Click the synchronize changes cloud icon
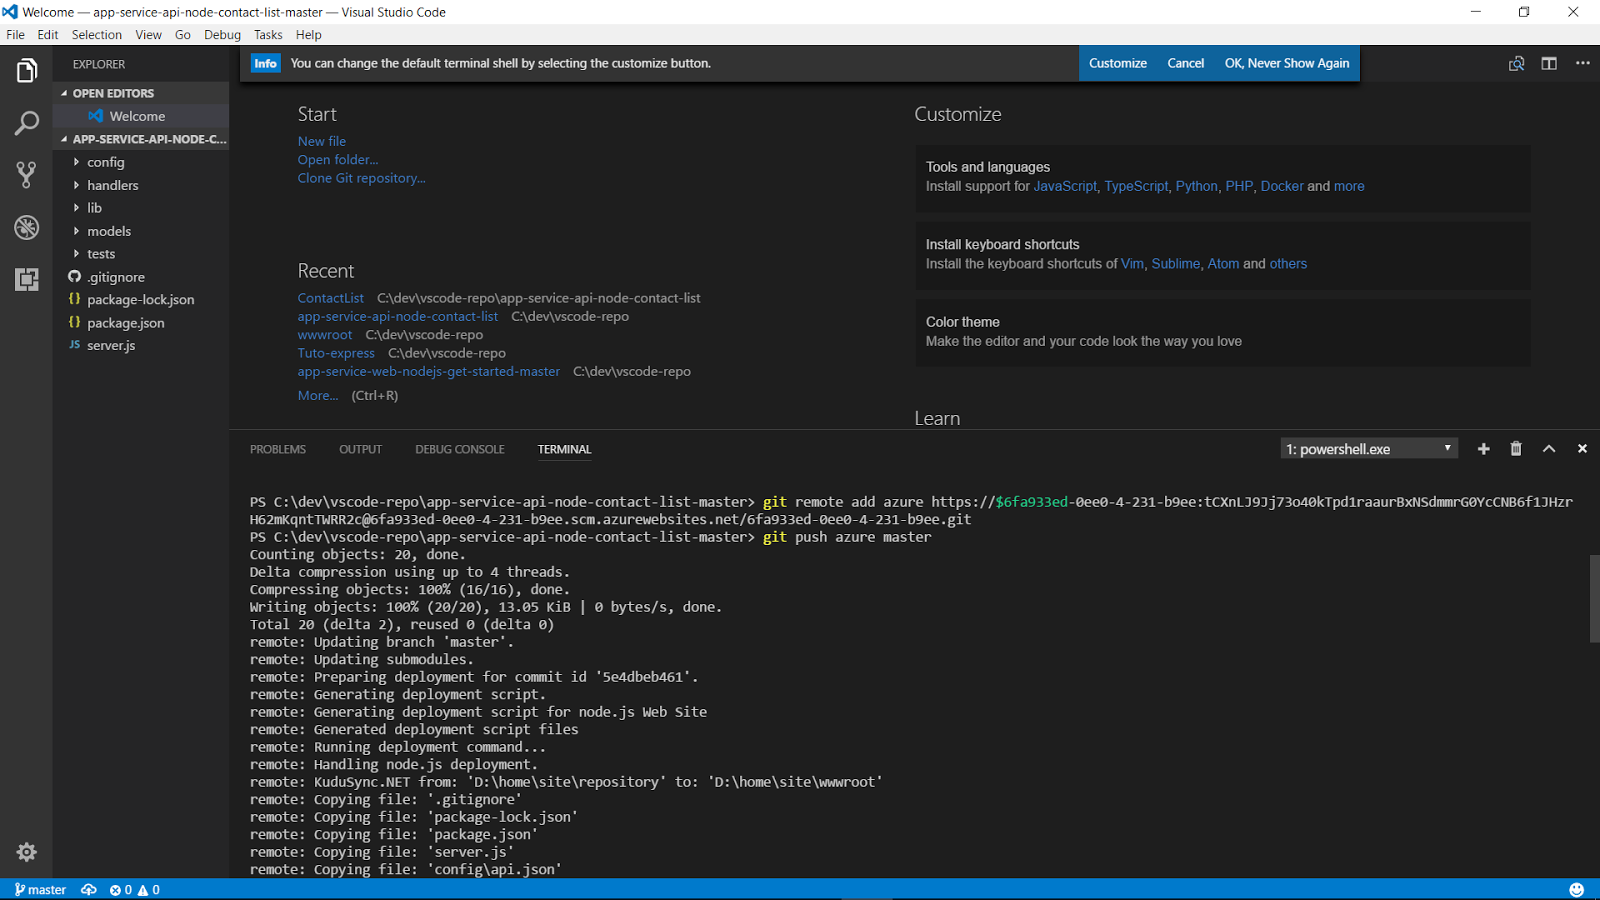Viewport: 1600px width, 900px height. (x=89, y=890)
